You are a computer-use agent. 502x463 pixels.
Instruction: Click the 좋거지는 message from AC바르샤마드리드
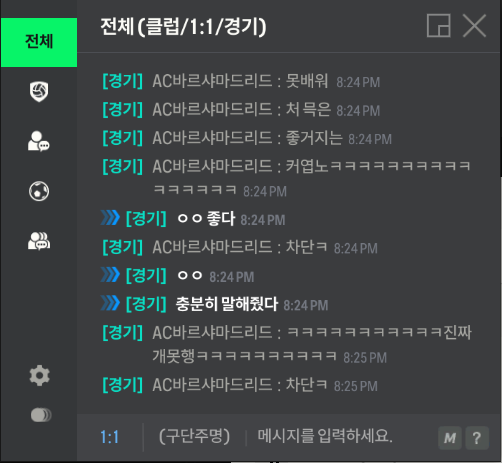314,138
